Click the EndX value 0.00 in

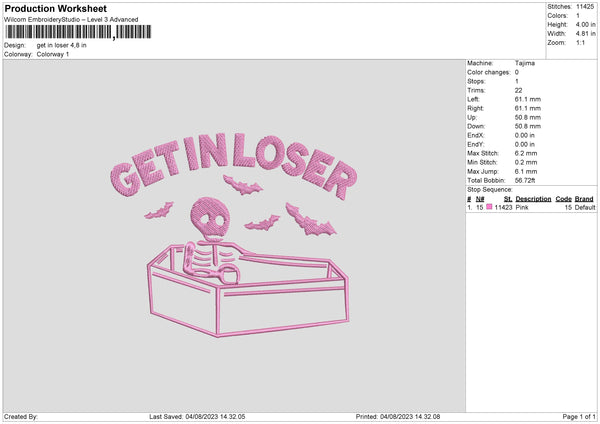click(525, 135)
